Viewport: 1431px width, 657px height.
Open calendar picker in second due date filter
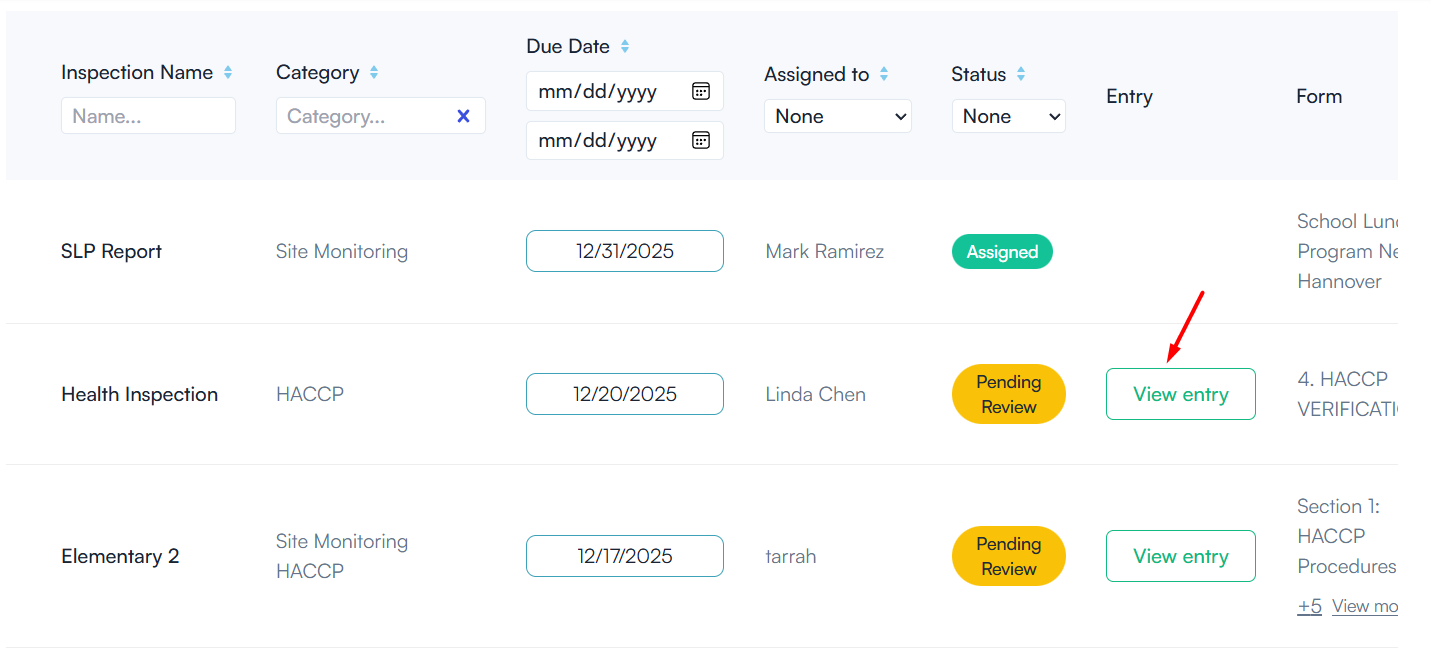tap(701, 140)
